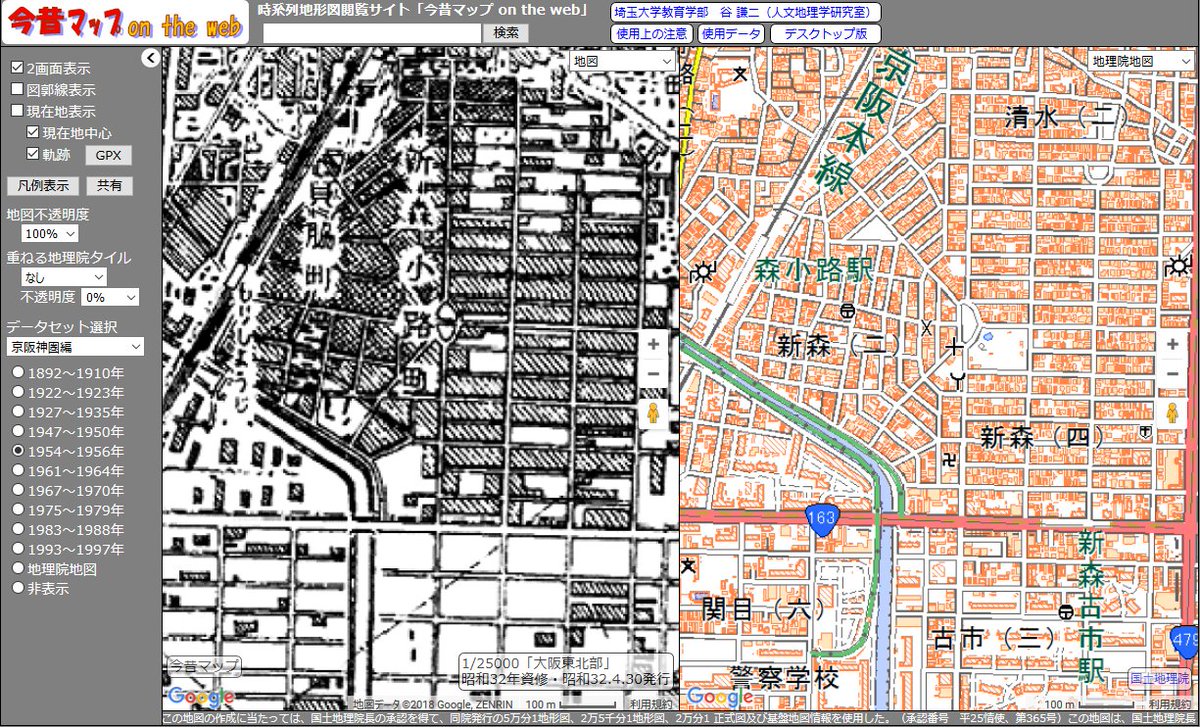Toggle the 軌跡 checkbox
This screenshot has height=727, width=1200.
point(33,154)
